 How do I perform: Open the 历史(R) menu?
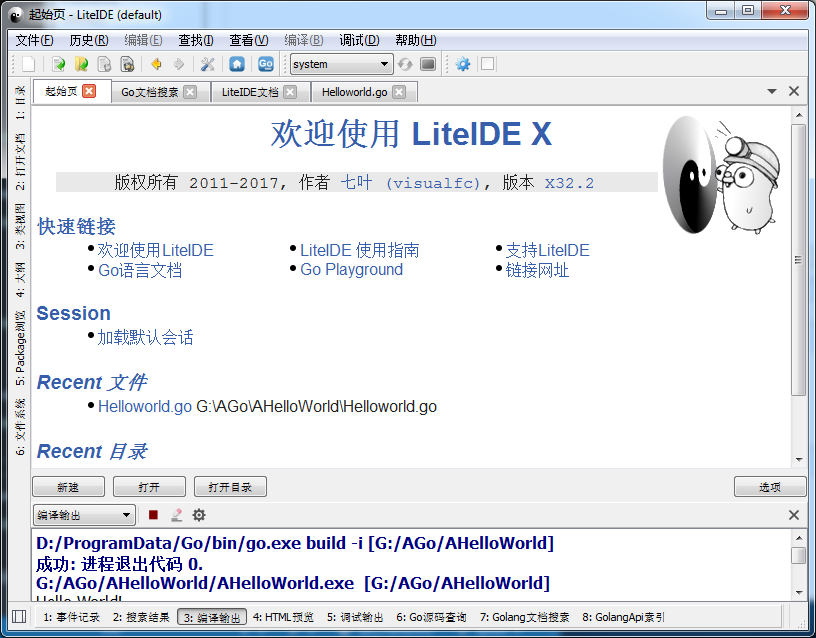pyautogui.click(x=89, y=40)
